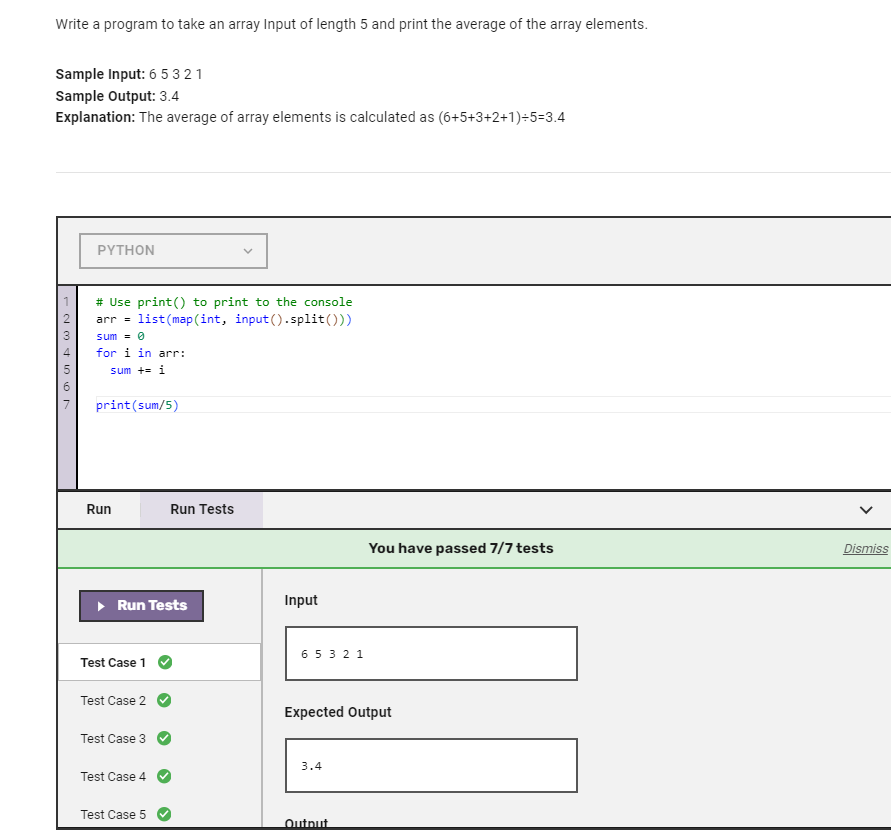Click the Input box showing 6 5 3 2 1
This screenshot has height=838, width=891.
(x=431, y=654)
